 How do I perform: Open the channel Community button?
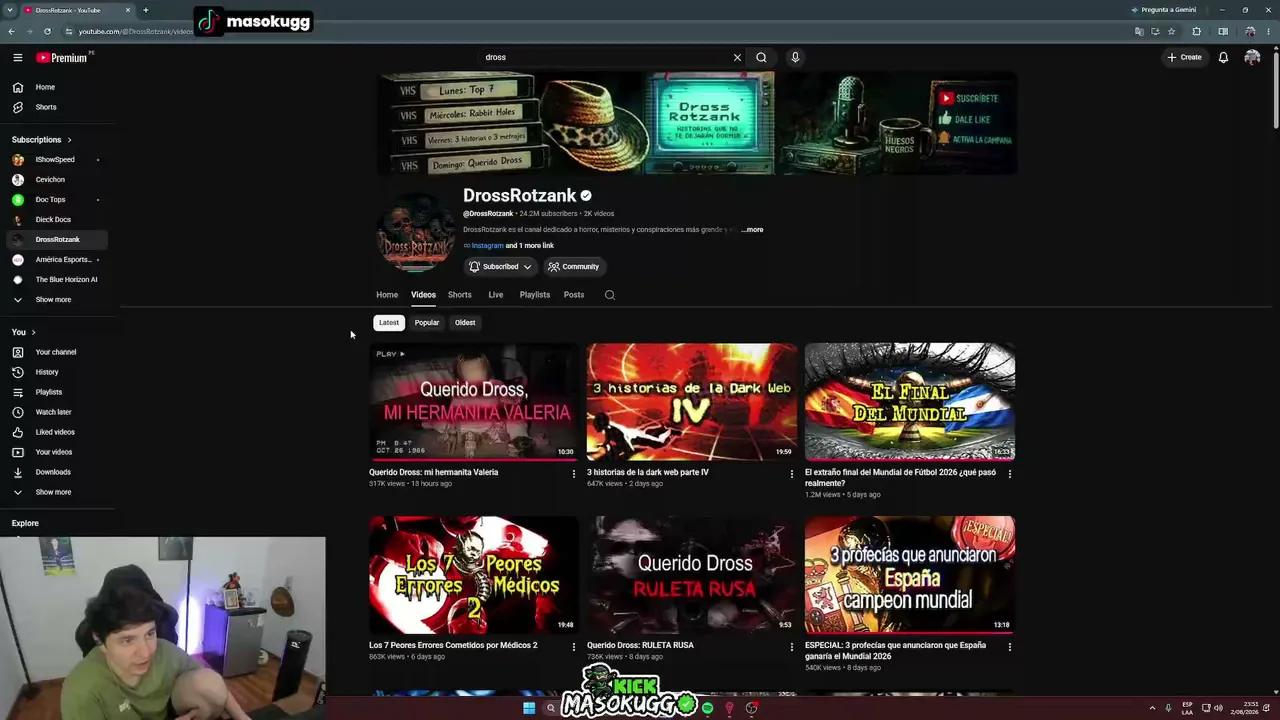coord(573,267)
